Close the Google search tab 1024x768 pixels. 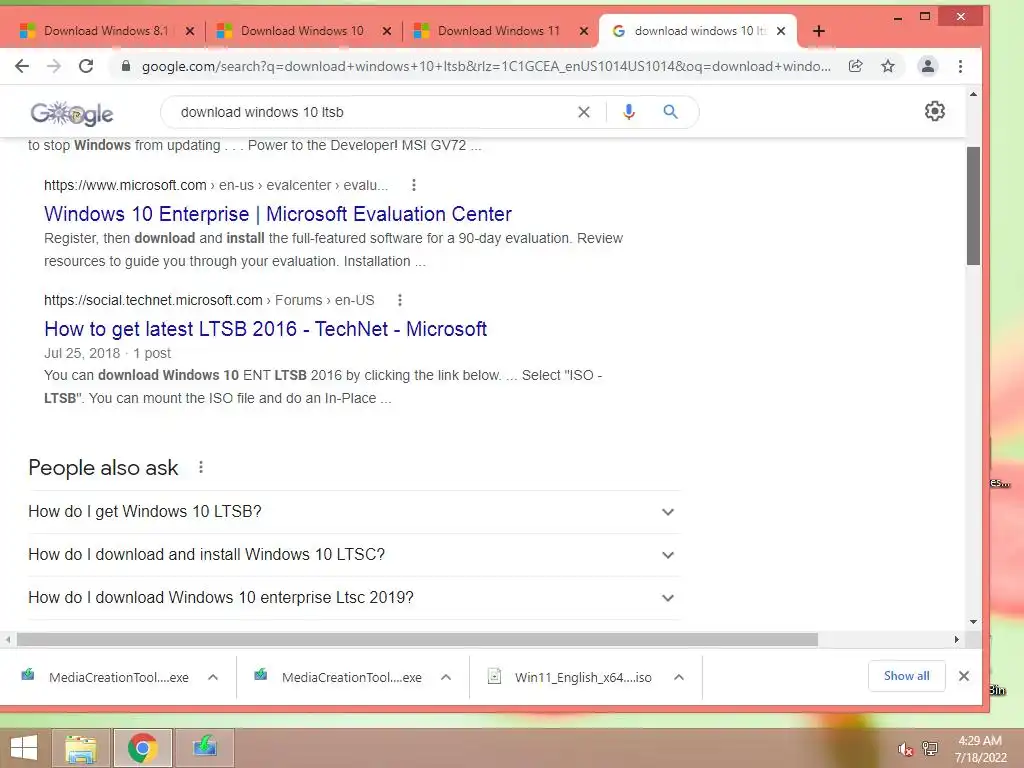780,31
